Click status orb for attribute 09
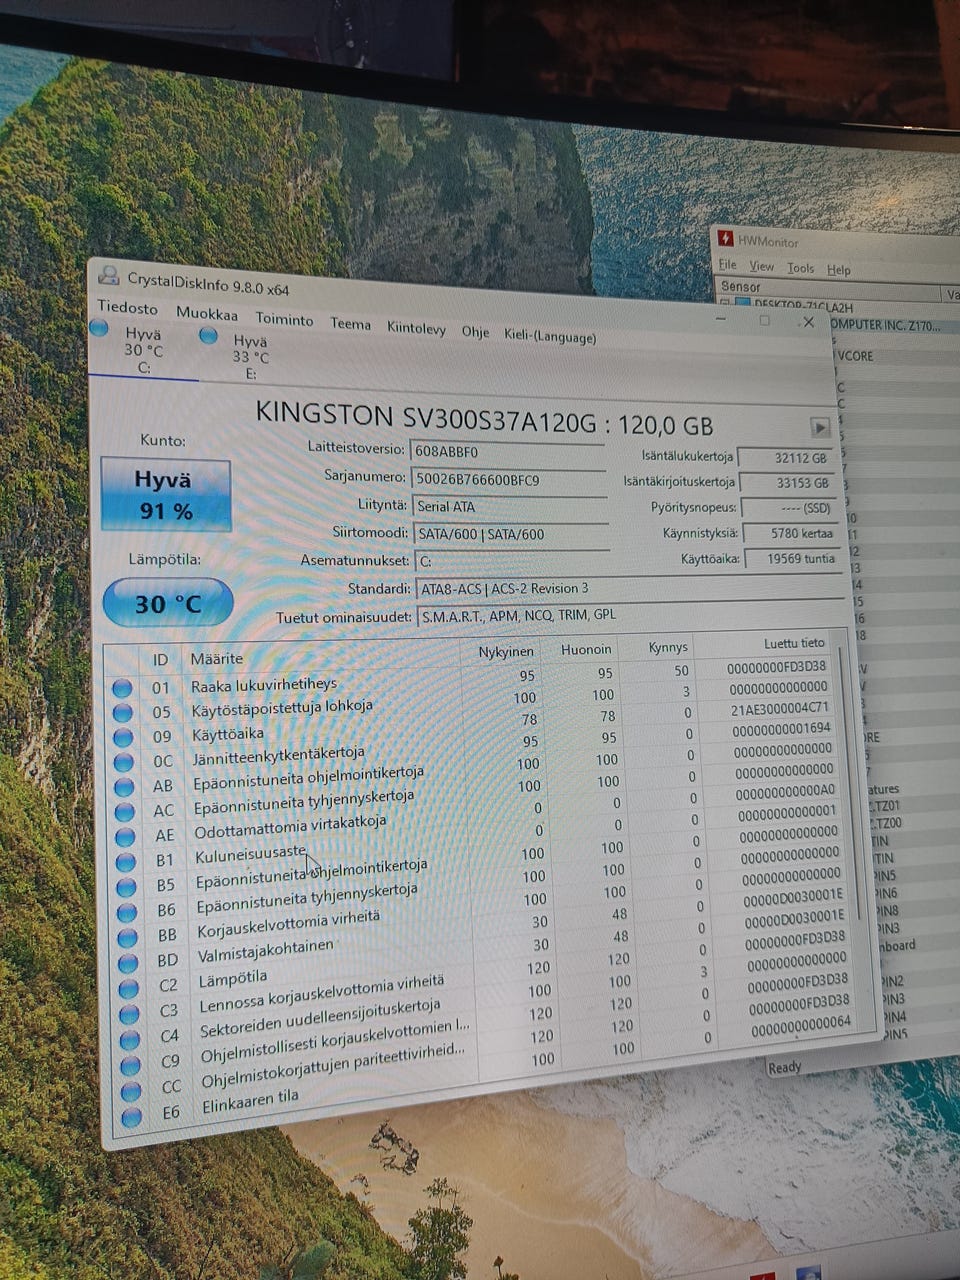The width and height of the screenshot is (960, 1280). coord(123,737)
